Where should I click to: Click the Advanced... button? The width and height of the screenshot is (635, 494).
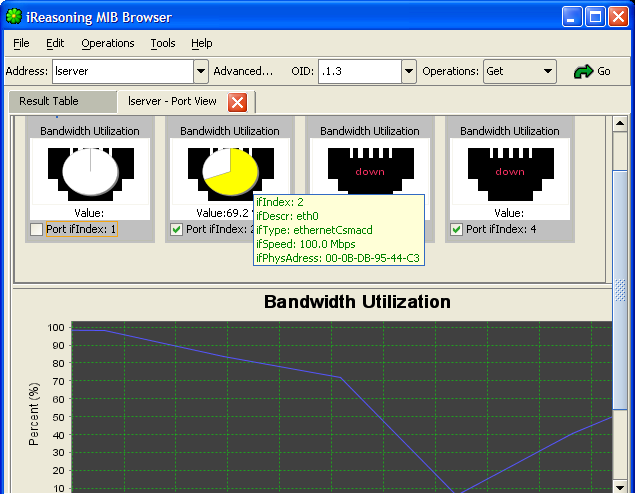point(243,71)
